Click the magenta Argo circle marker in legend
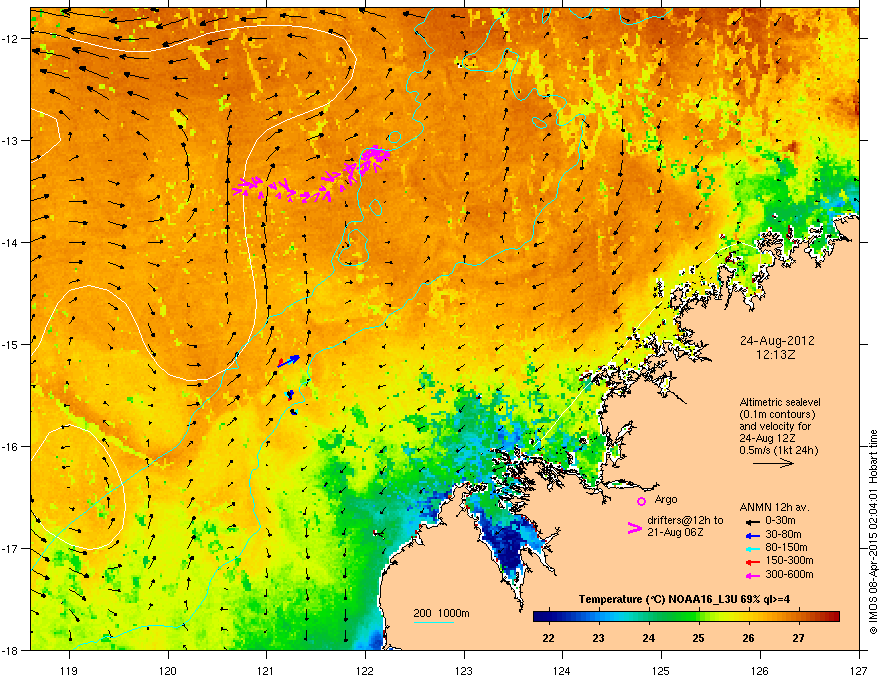Image resolution: width=880 pixels, height=680 pixels. click(x=641, y=501)
